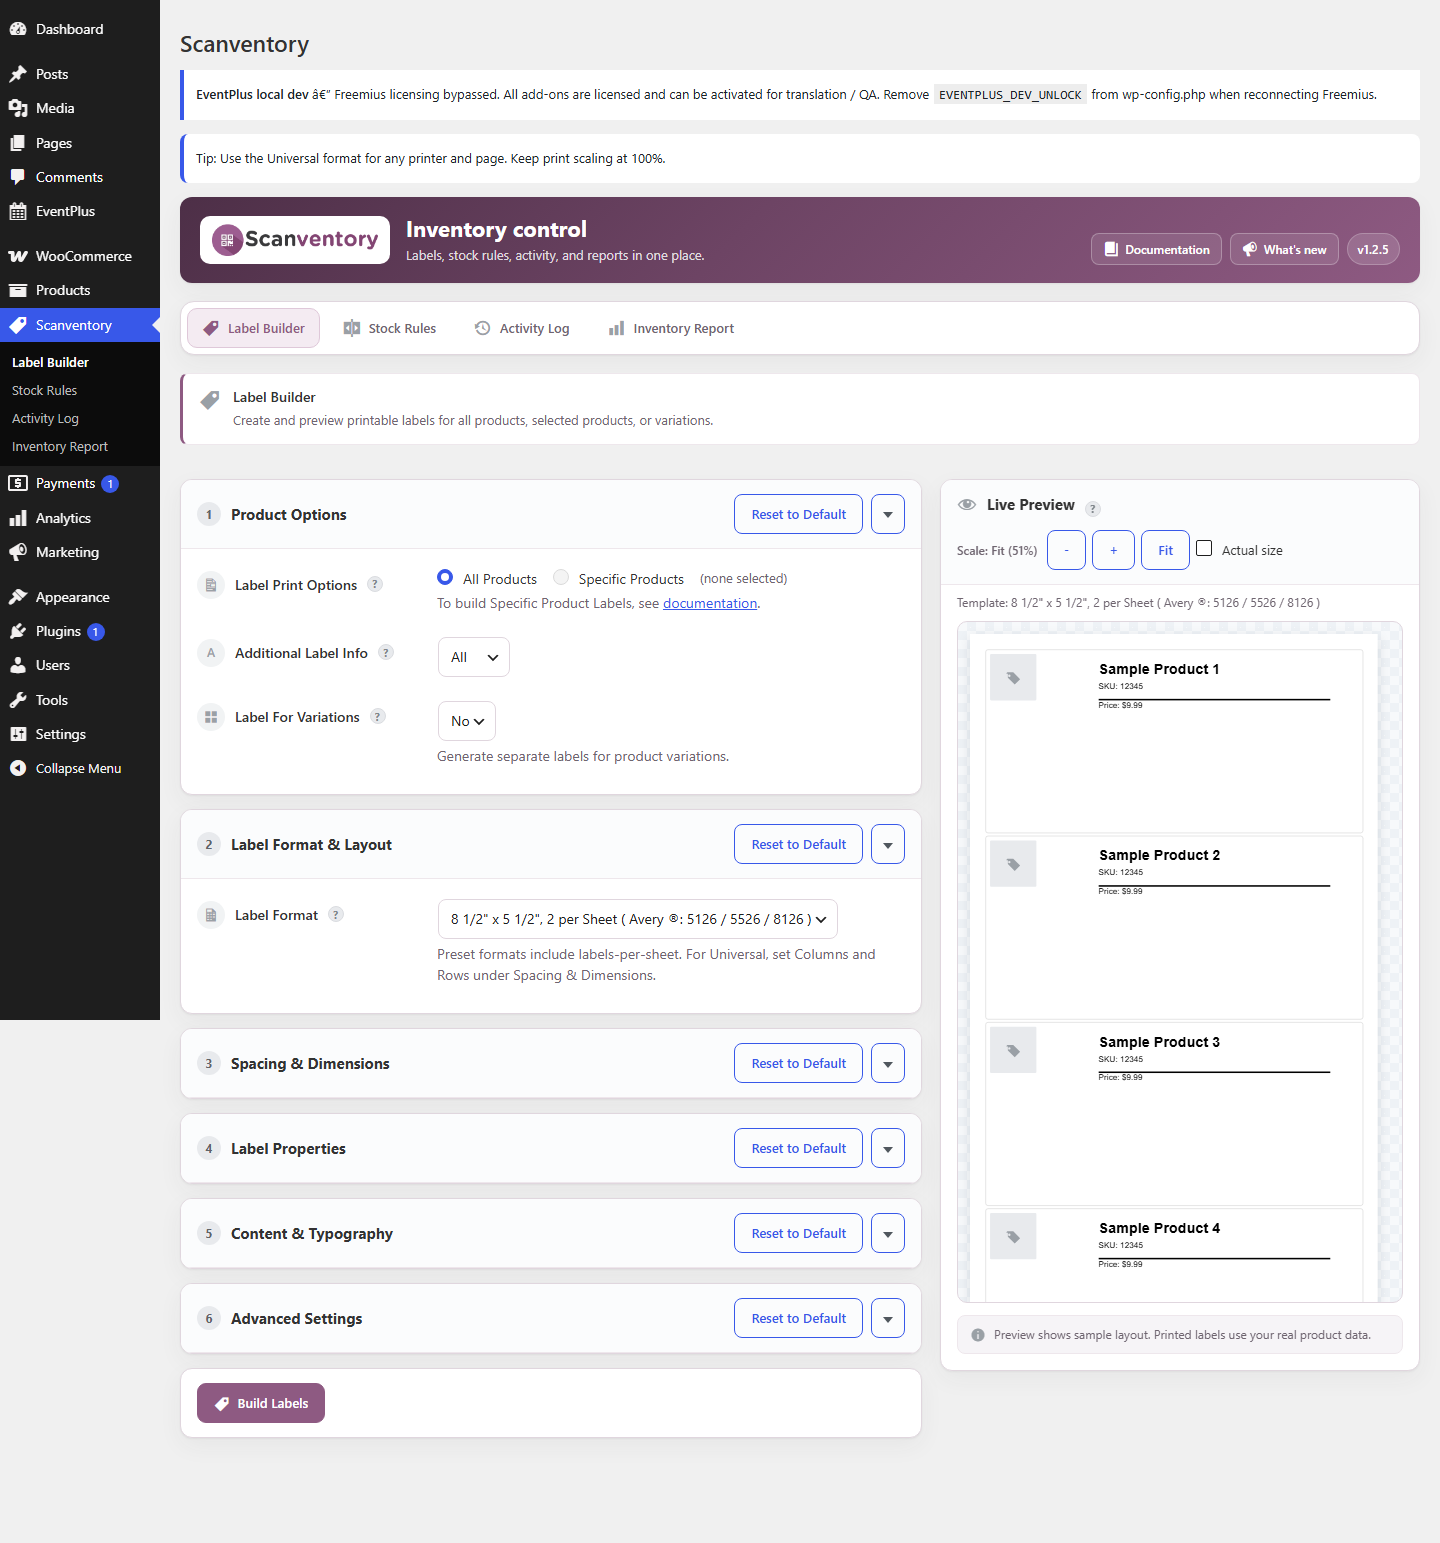Click the Sample Product 1 label preview
The height and width of the screenshot is (1543, 1440).
click(x=1174, y=741)
